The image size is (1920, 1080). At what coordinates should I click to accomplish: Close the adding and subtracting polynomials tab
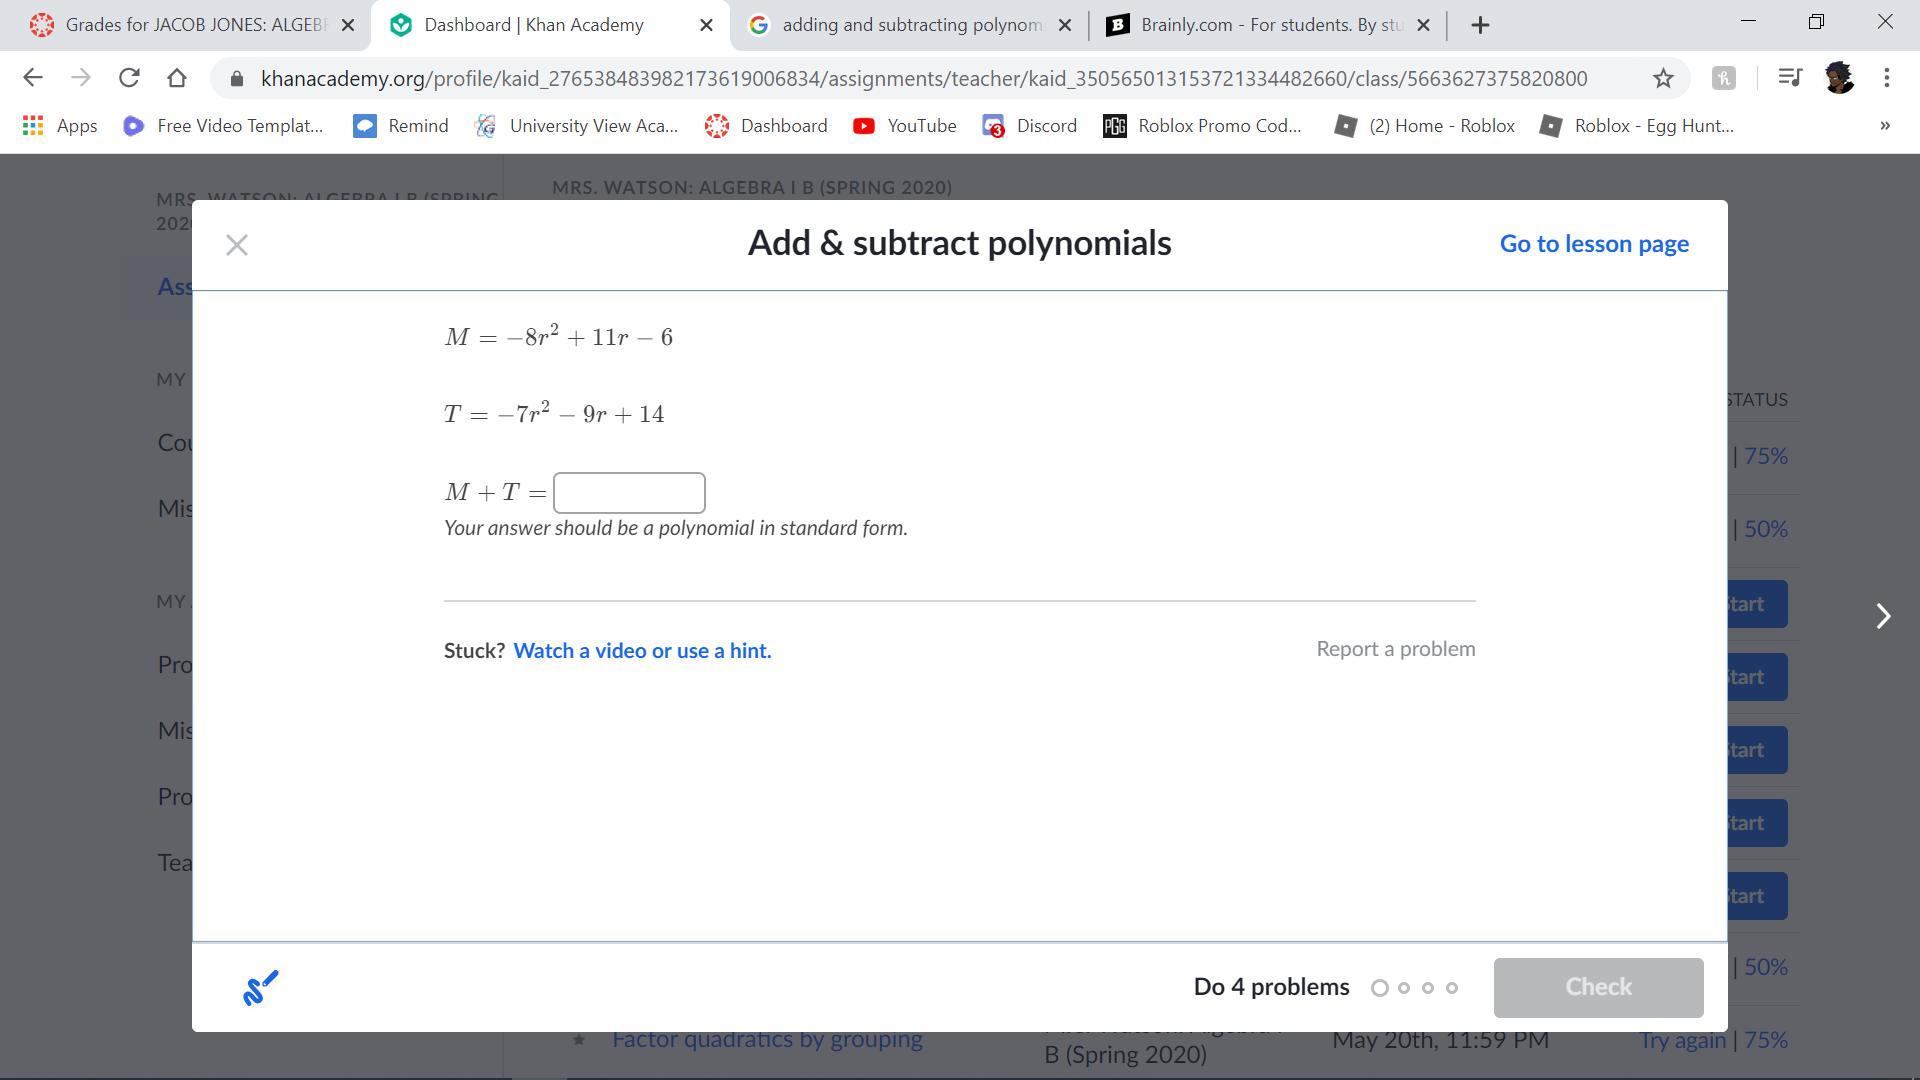[x=1064, y=25]
